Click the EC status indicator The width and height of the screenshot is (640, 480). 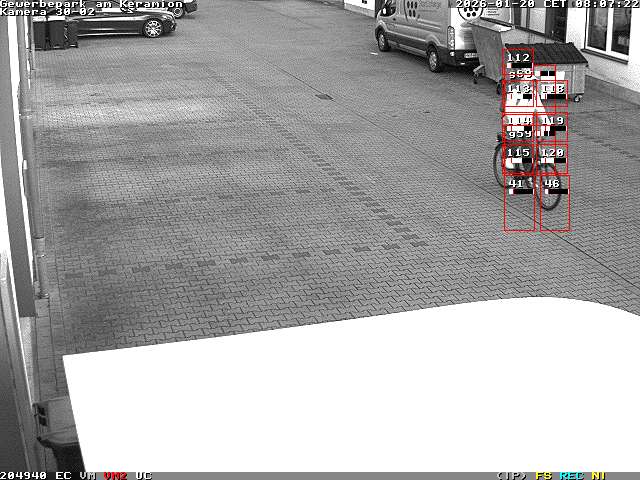coord(63,475)
